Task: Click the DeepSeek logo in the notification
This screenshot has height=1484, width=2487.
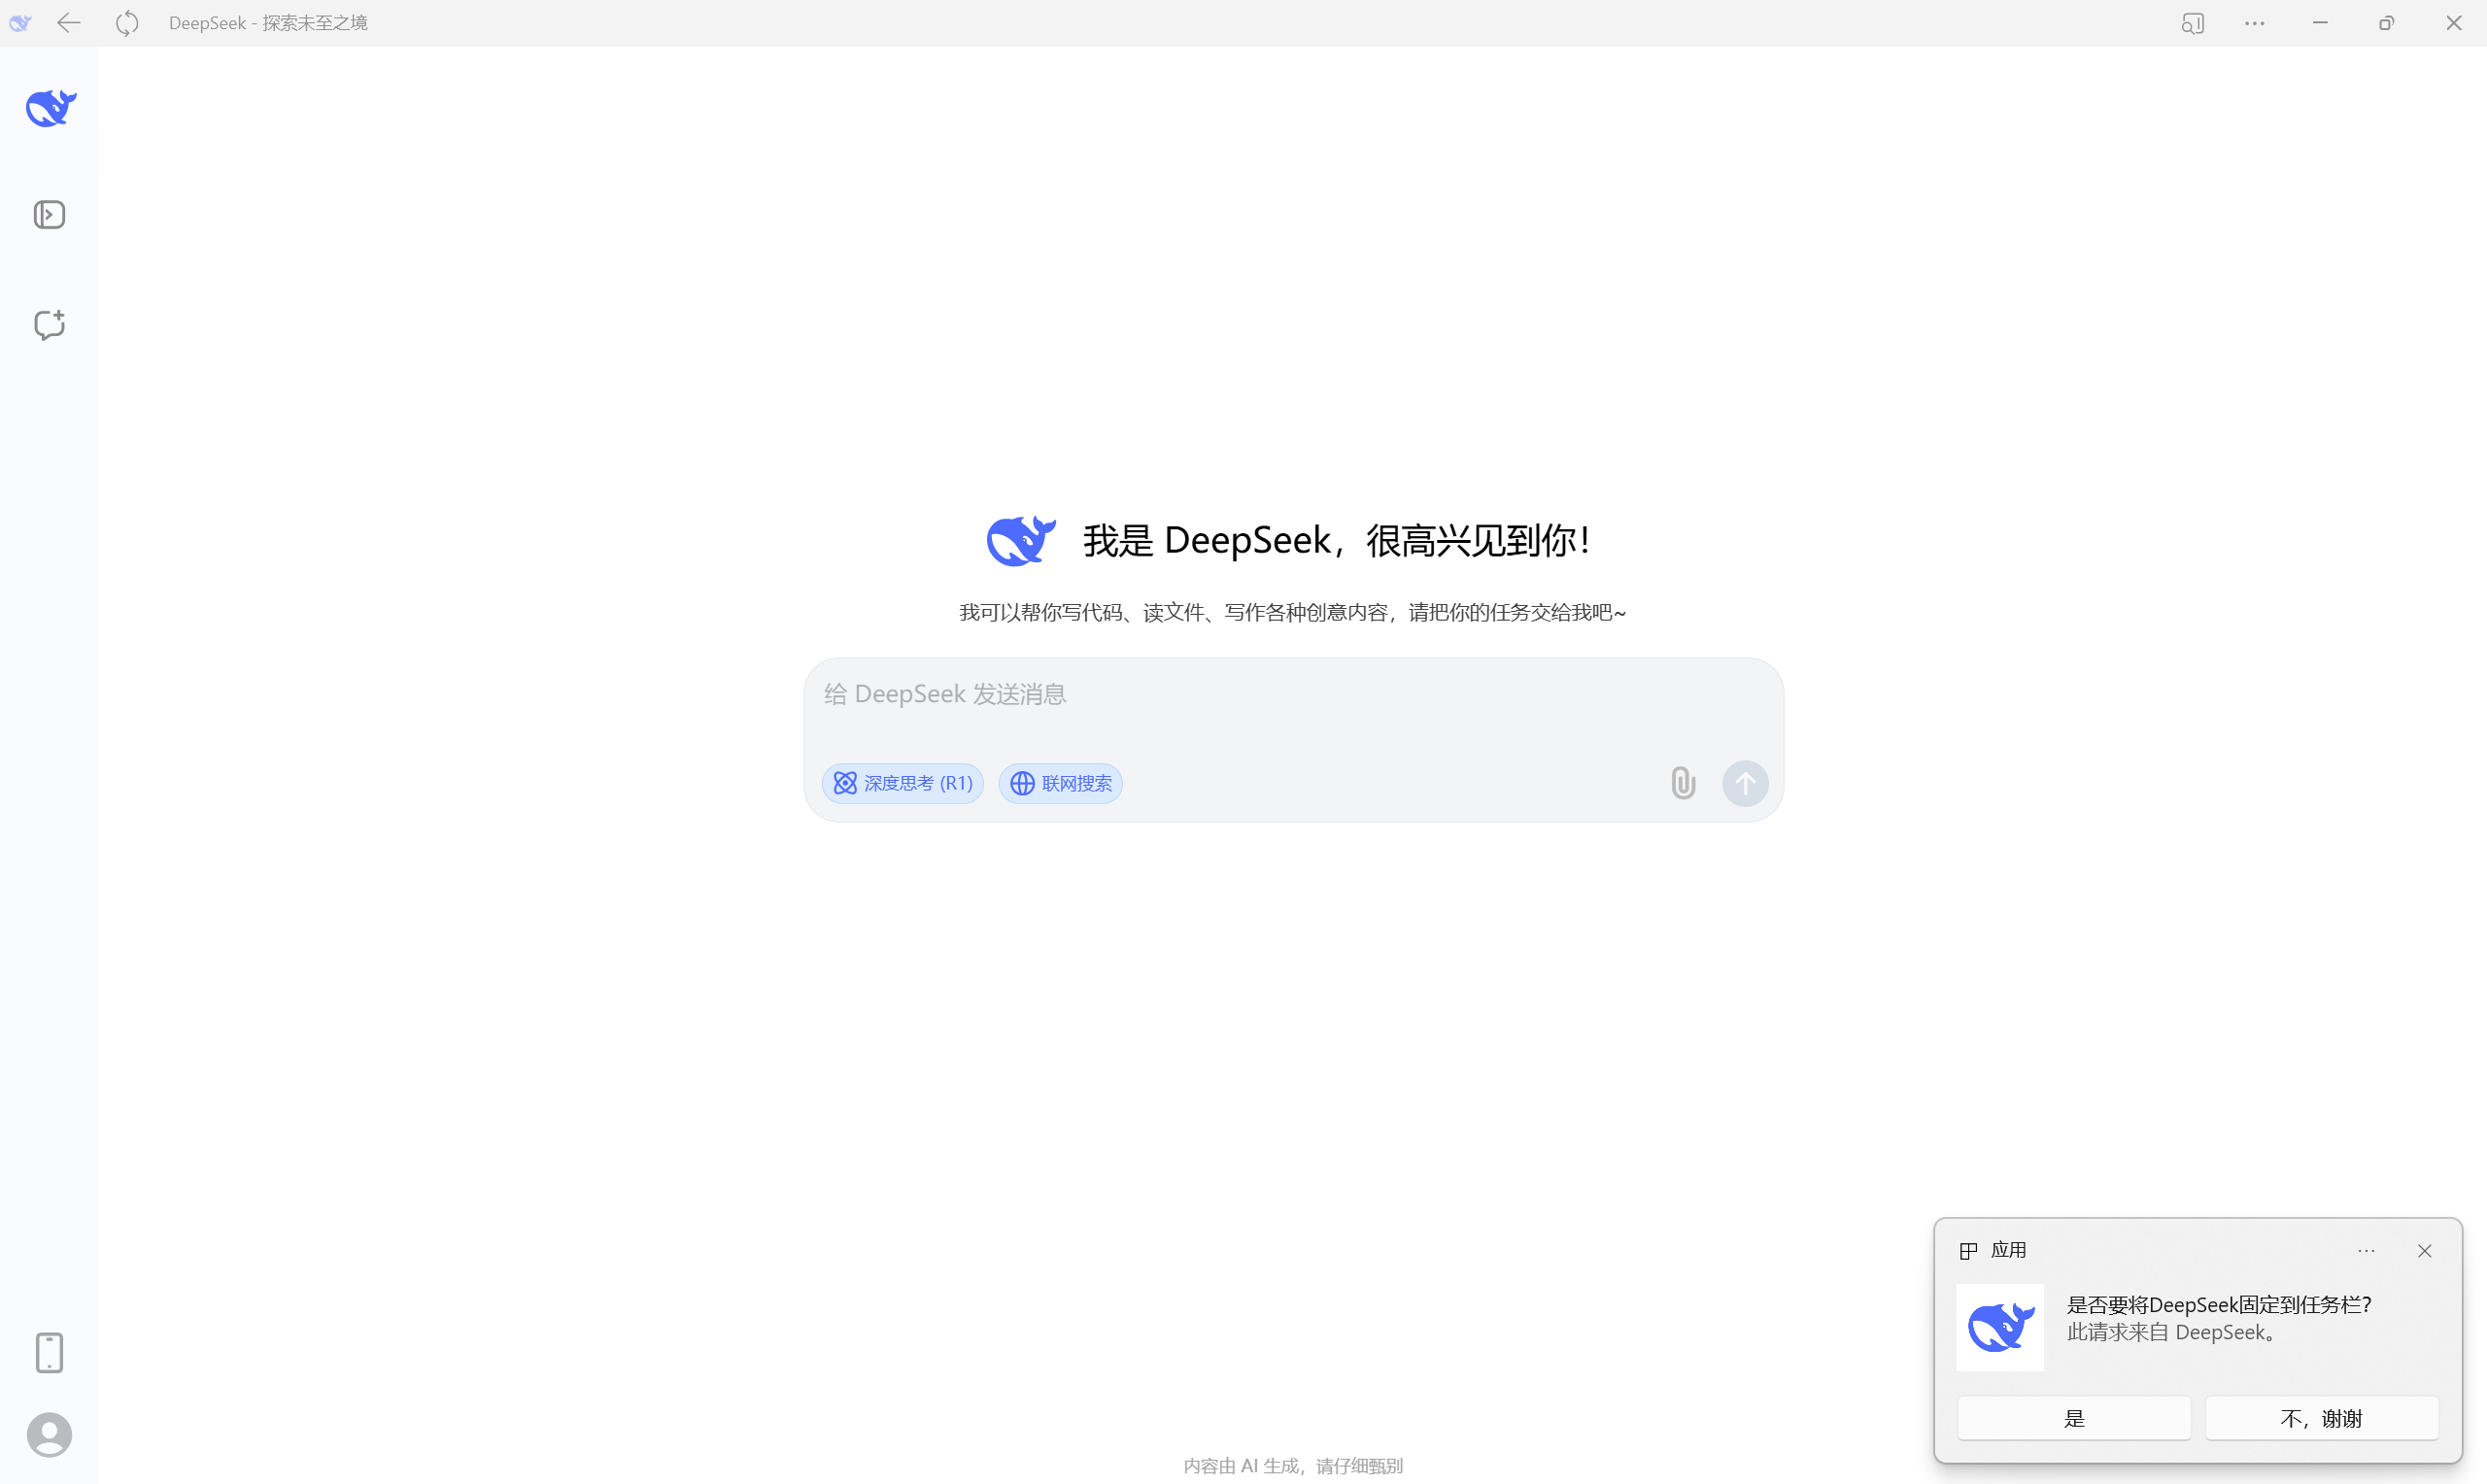Action: tap(2000, 1327)
